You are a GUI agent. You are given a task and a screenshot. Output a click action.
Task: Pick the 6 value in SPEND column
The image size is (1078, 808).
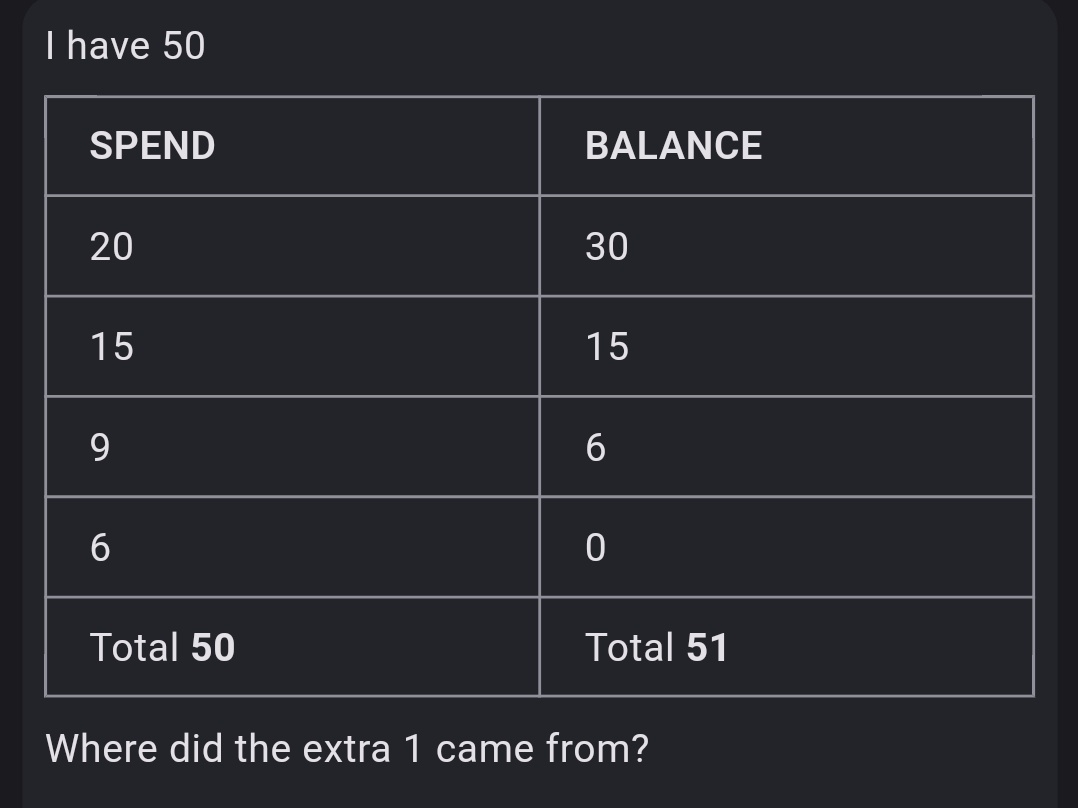100,547
